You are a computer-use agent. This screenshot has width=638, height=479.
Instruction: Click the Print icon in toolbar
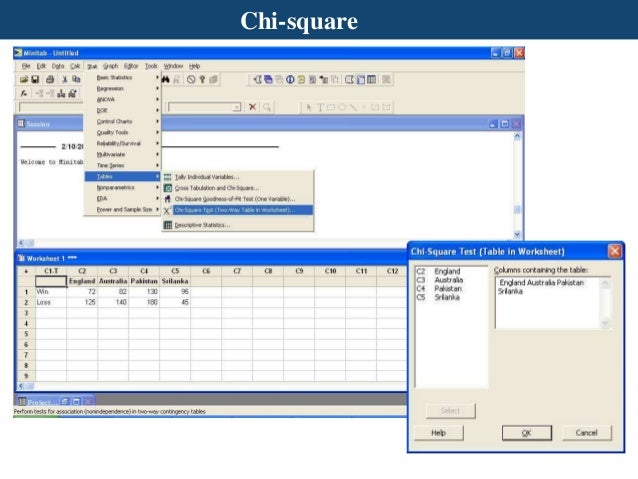(50, 79)
